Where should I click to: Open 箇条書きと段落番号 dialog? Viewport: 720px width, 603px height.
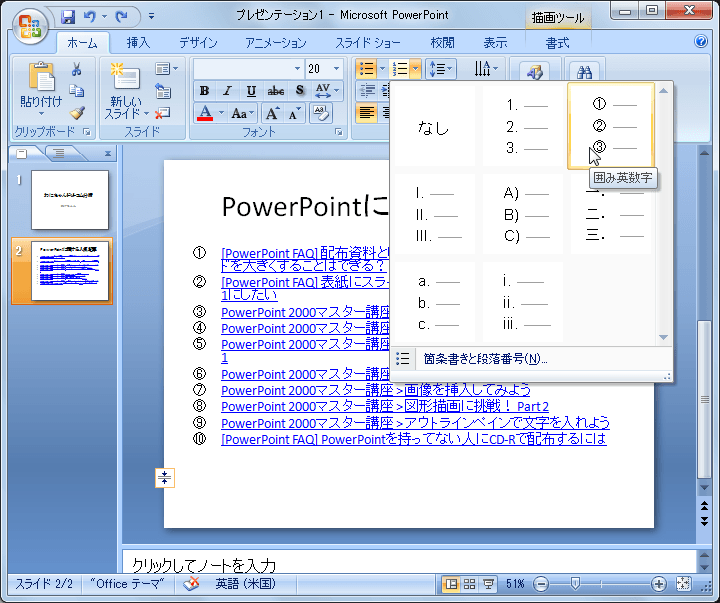pos(485,359)
